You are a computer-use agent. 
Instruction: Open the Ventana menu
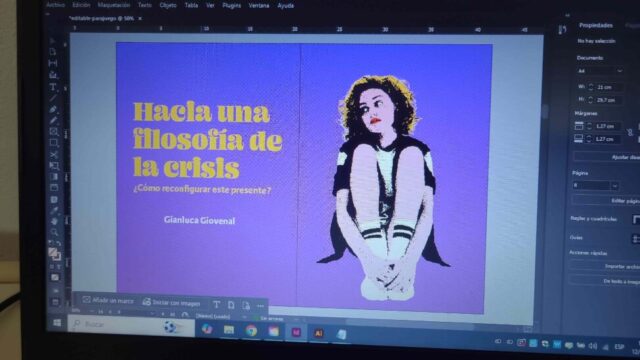259,6
